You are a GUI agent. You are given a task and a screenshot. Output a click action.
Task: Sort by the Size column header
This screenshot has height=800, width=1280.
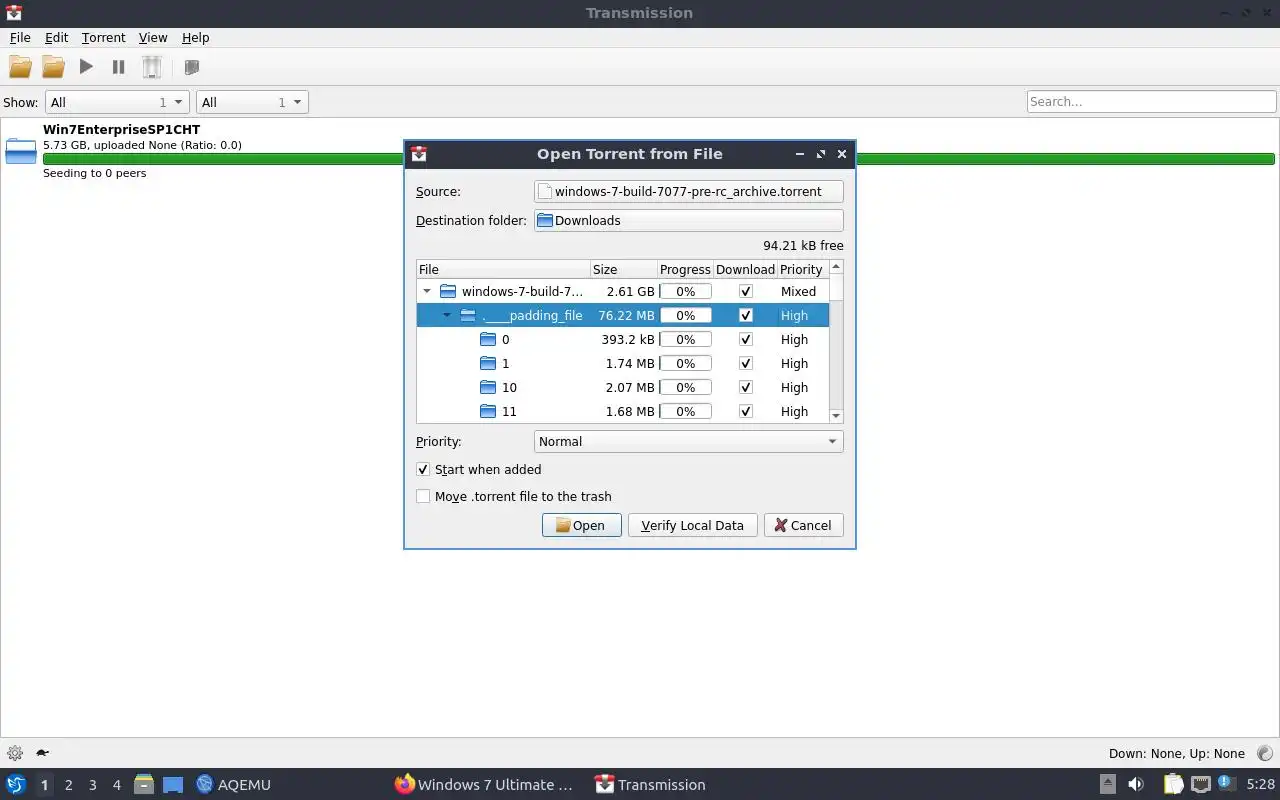click(623, 269)
